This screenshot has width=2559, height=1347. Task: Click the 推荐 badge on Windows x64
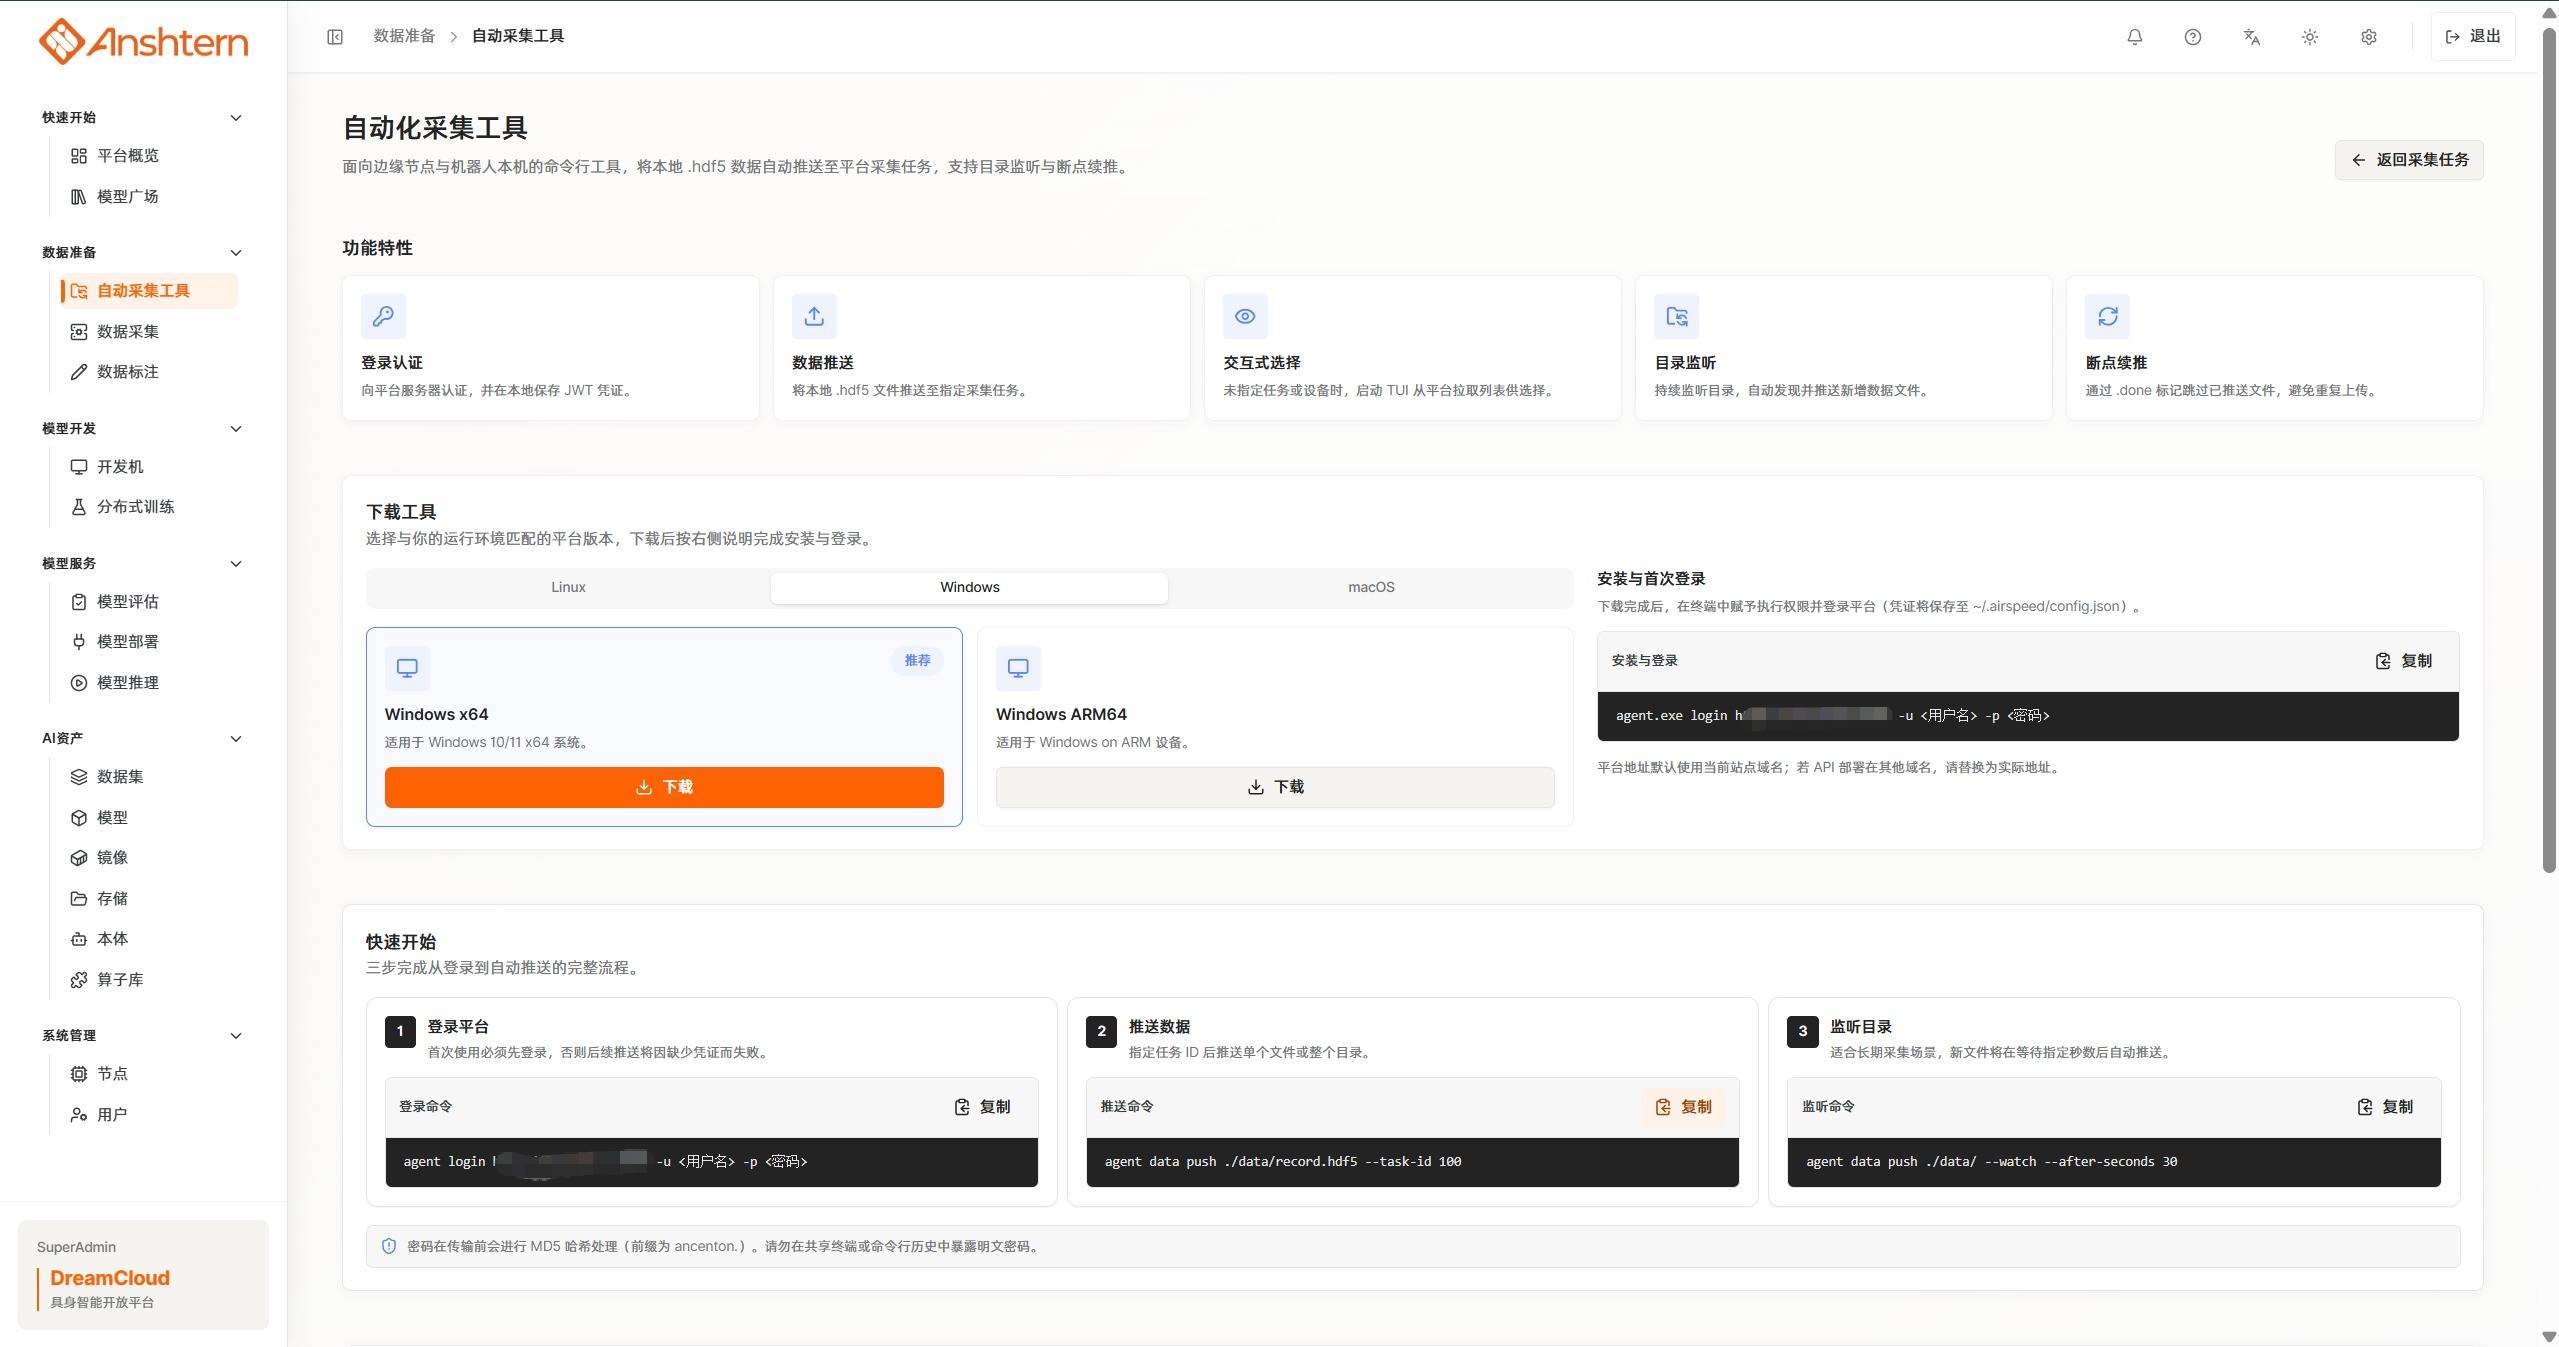coord(917,661)
